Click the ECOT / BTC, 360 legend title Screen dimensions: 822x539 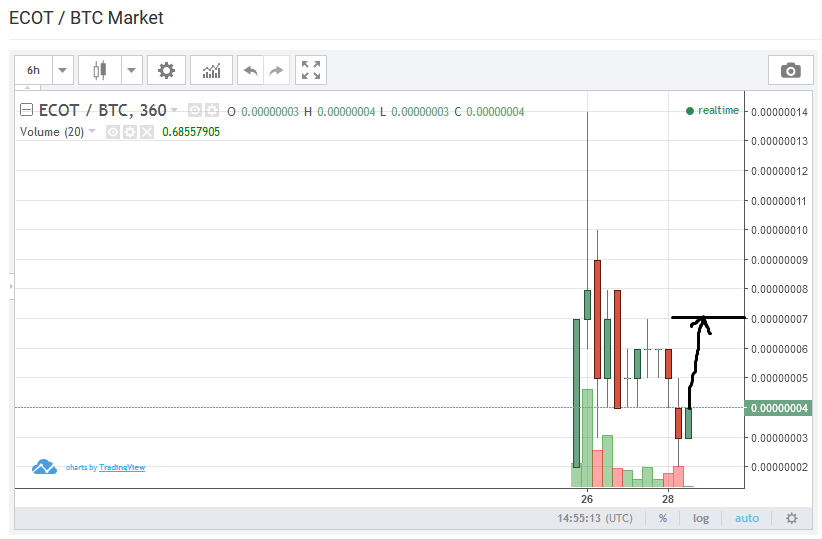click(102, 110)
